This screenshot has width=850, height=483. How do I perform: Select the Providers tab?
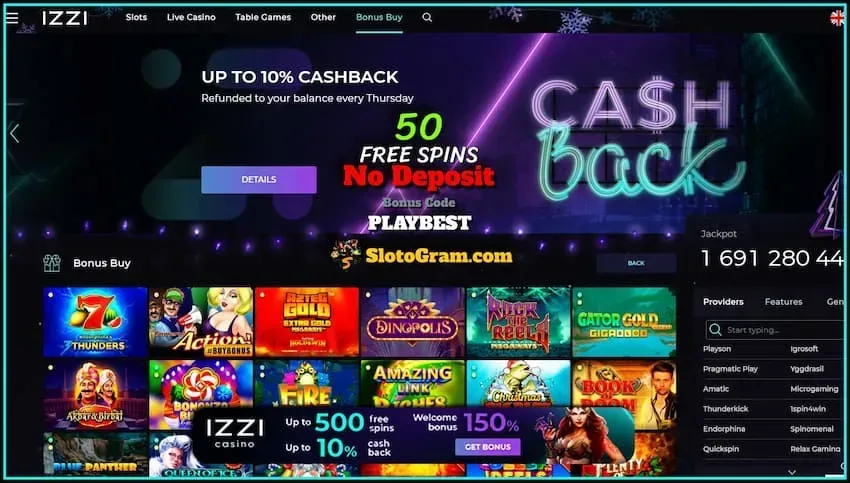[723, 301]
